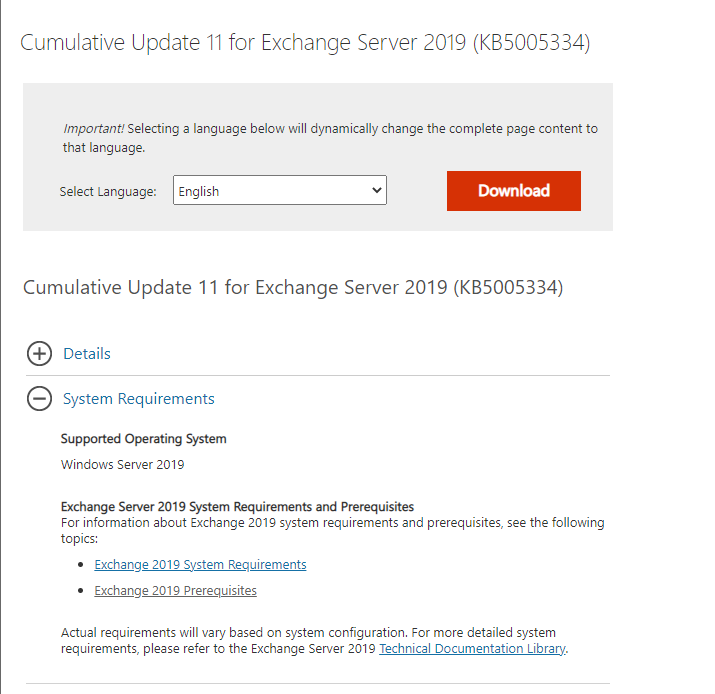The height and width of the screenshot is (694, 715).
Task: Open the Details section title link
Action: (87, 353)
